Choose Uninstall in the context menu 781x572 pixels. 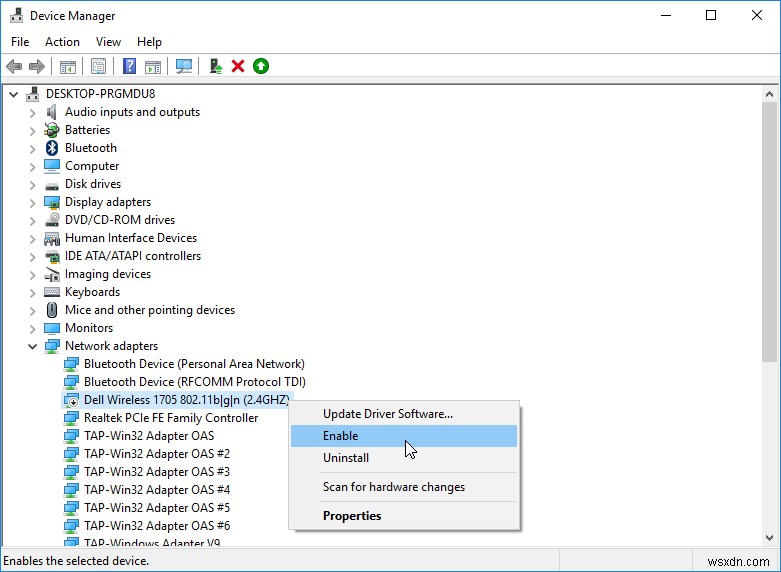[x=404, y=458]
